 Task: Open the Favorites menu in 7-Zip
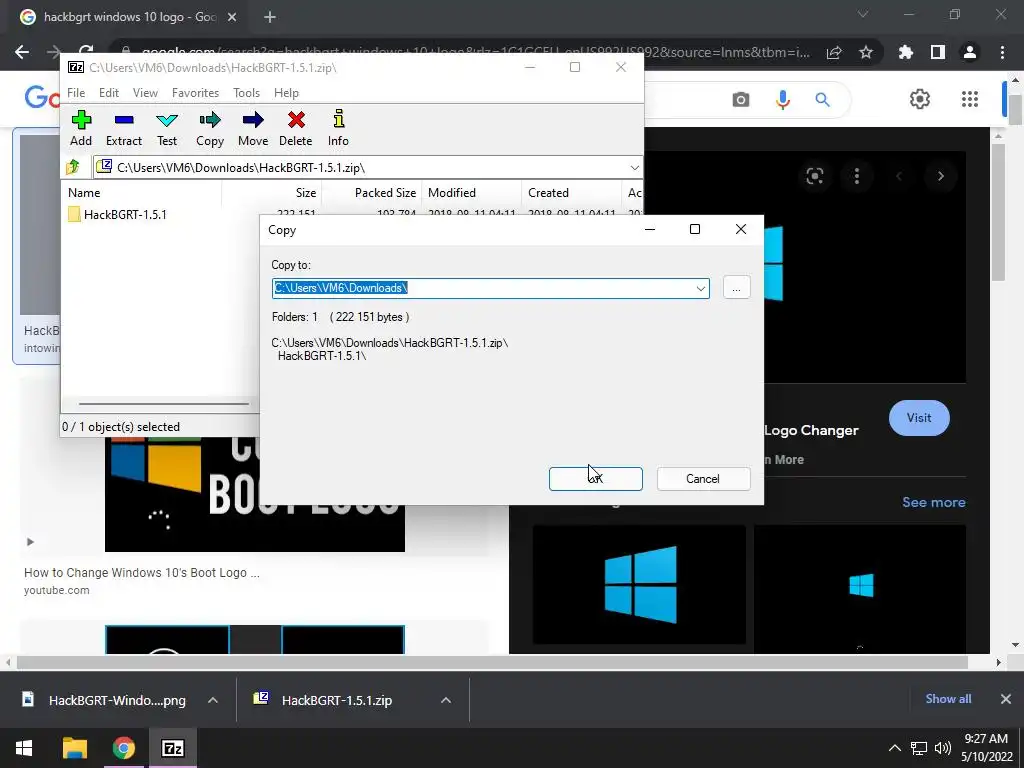(x=195, y=93)
